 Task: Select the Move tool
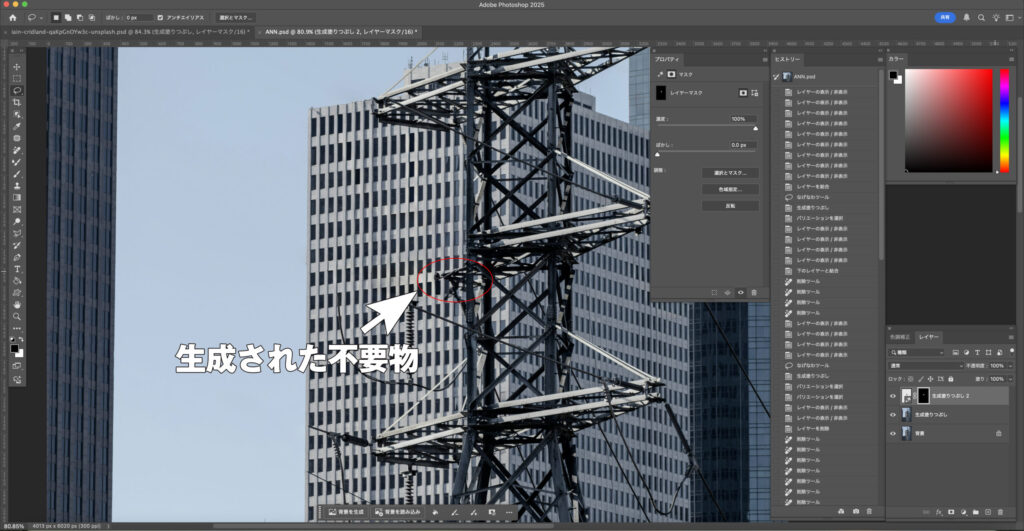click(x=17, y=67)
